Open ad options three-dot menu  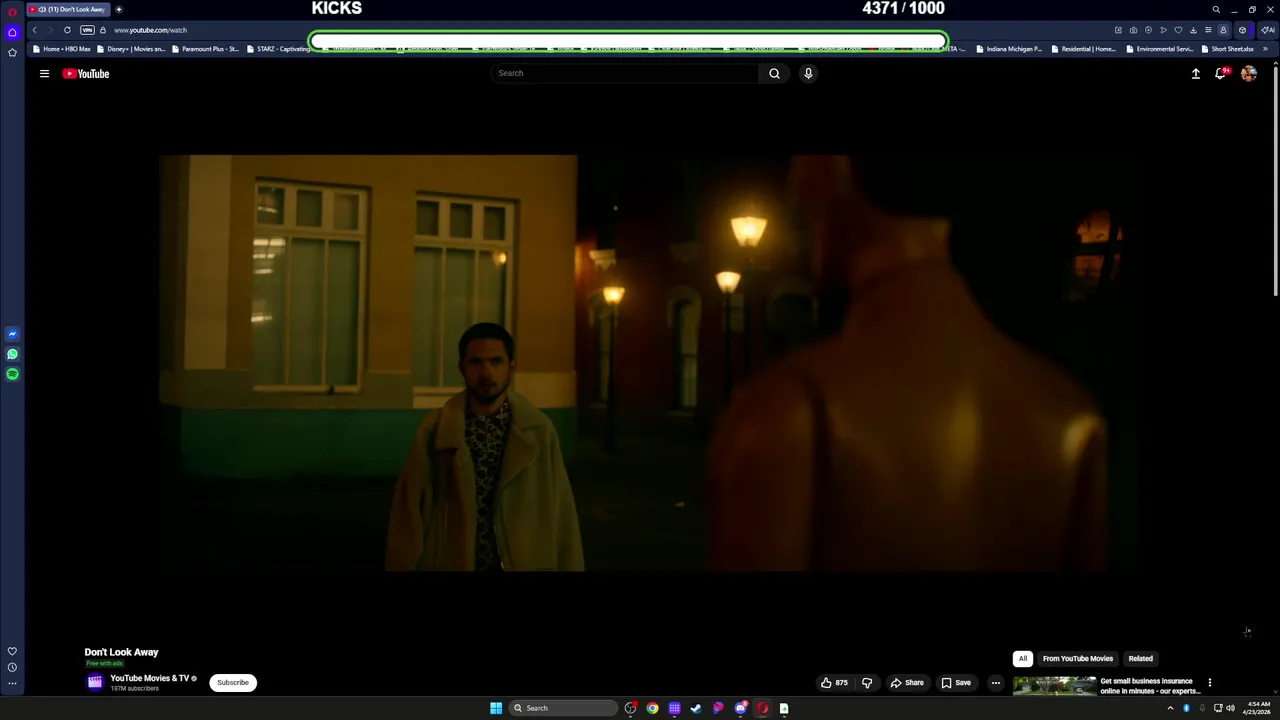point(1209,683)
